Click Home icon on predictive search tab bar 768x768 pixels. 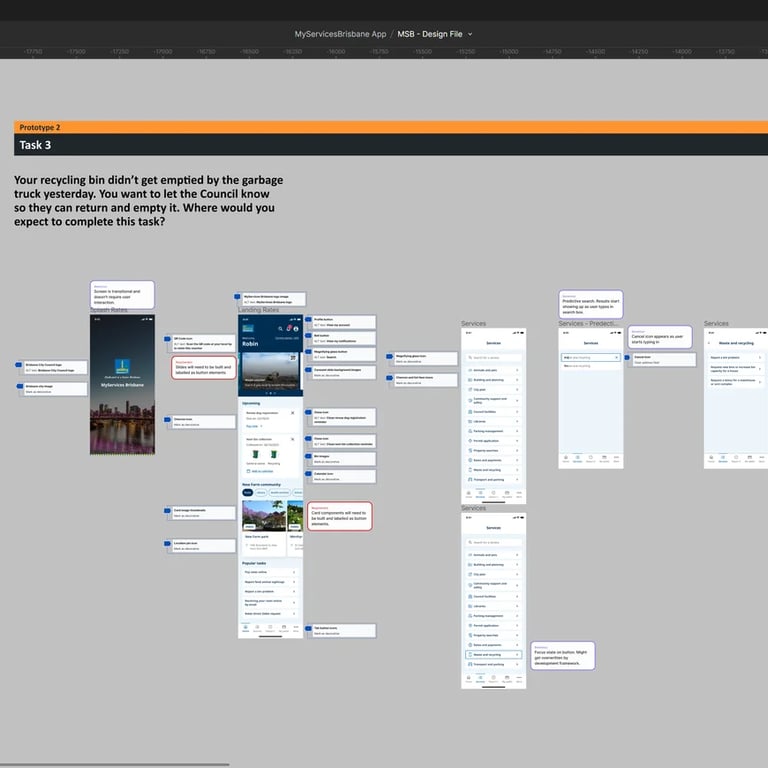click(x=566, y=458)
